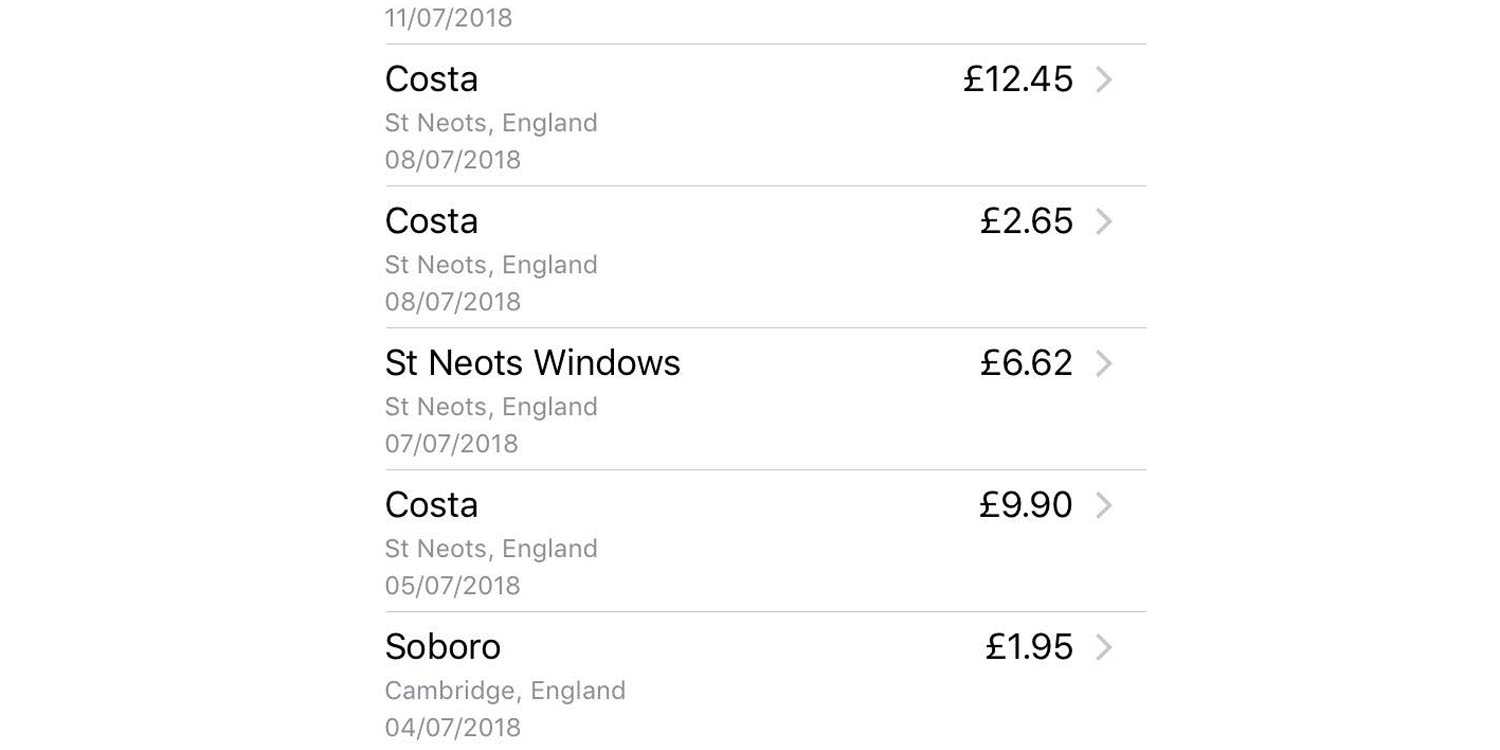Open the St Neots Windows transaction
This screenshot has height=750, width=1500.
(x=532, y=363)
